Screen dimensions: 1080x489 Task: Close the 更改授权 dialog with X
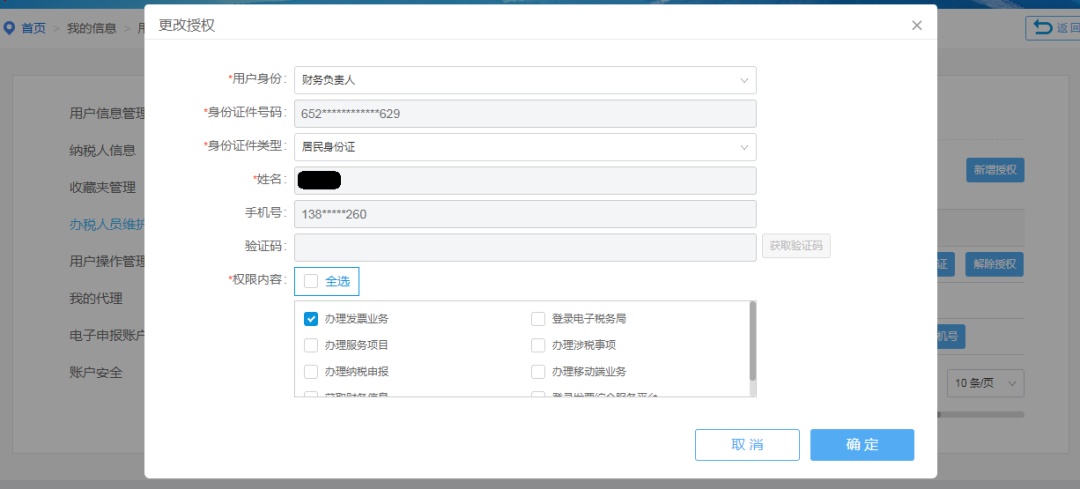(916, 25)
